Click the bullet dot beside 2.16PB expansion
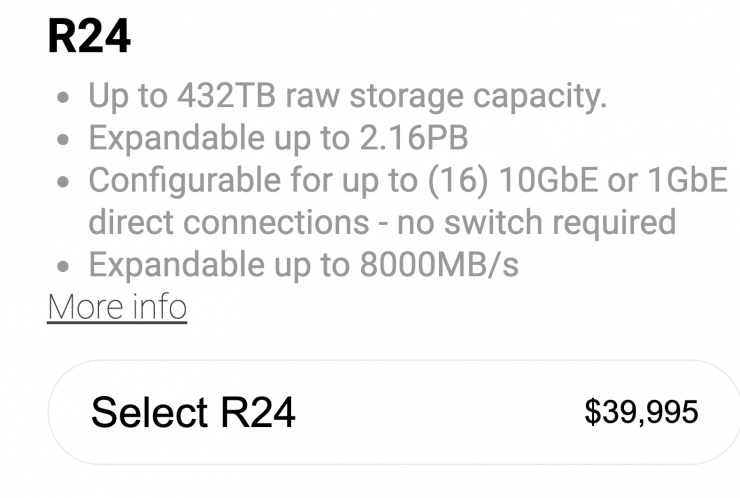The image size is (740, 498). click(64, 141)
